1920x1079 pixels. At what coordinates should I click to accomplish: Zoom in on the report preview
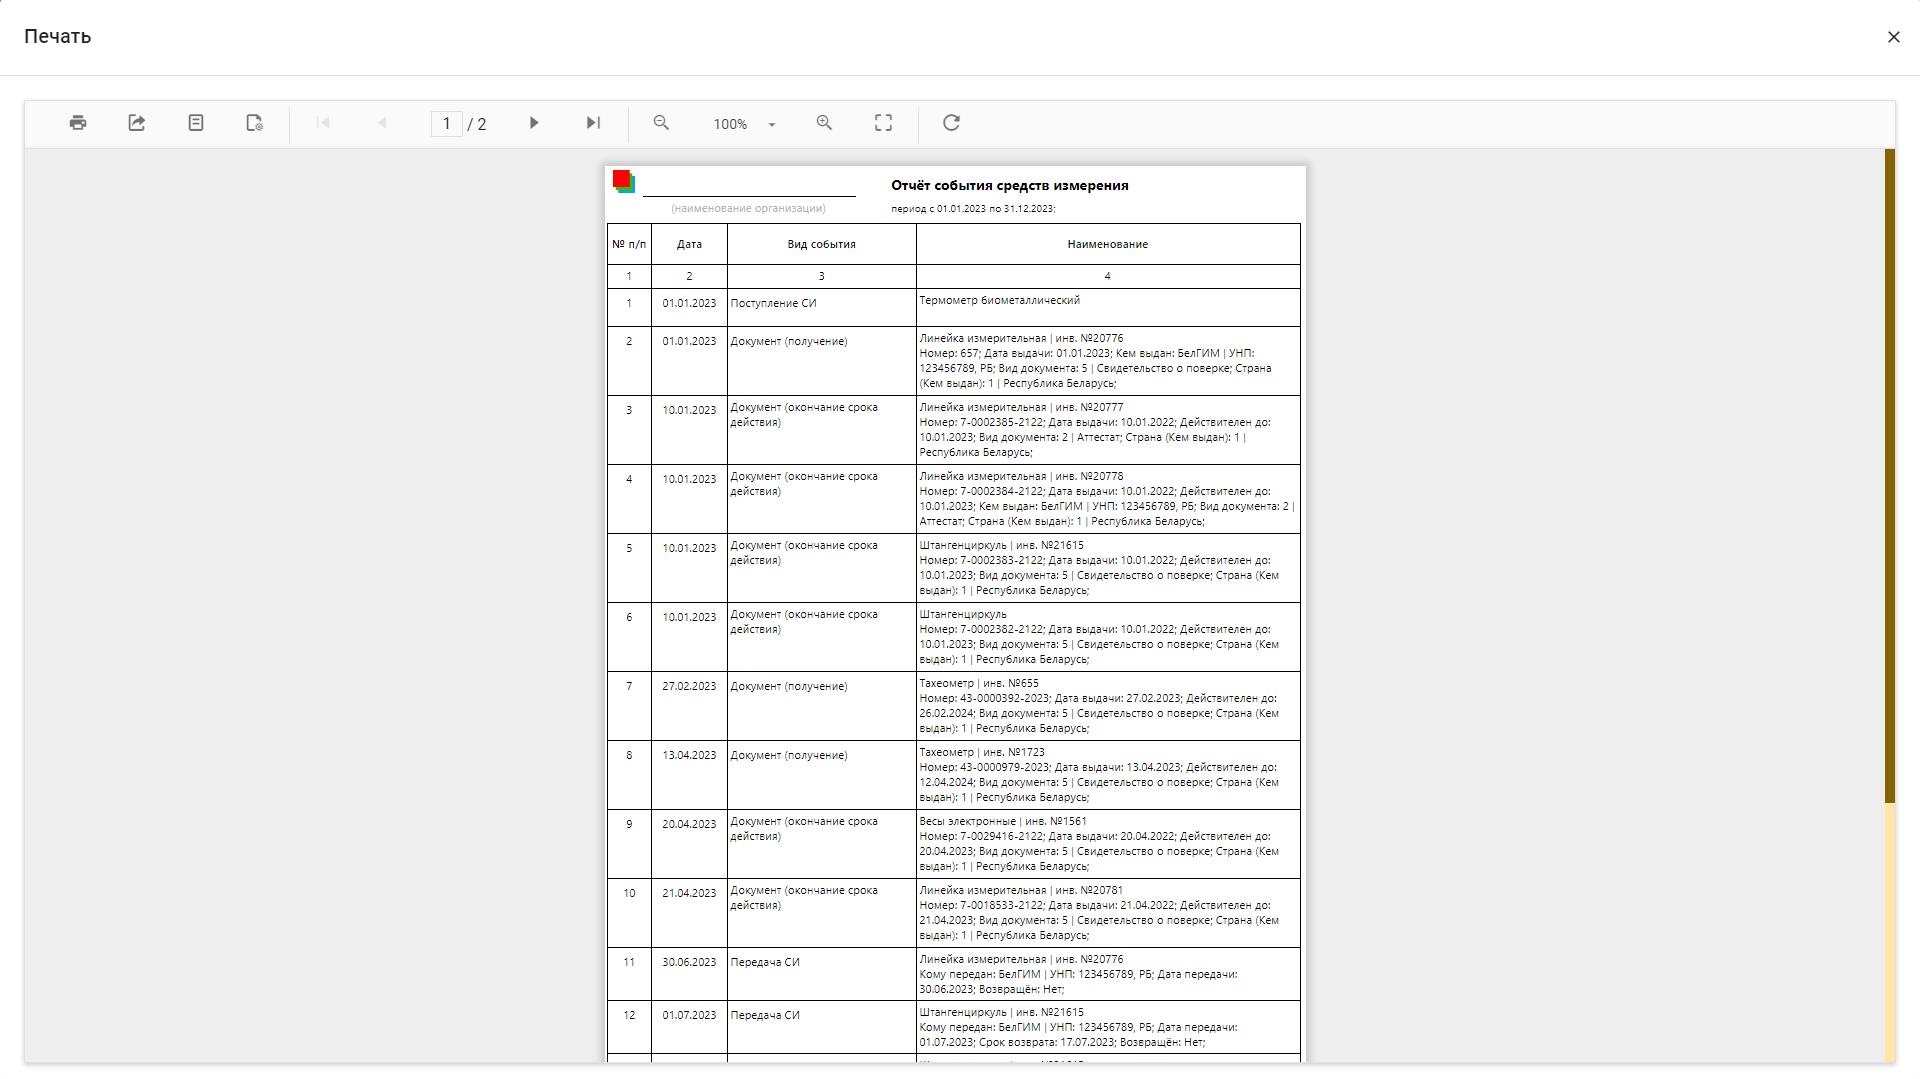click(x=824, y=123)
